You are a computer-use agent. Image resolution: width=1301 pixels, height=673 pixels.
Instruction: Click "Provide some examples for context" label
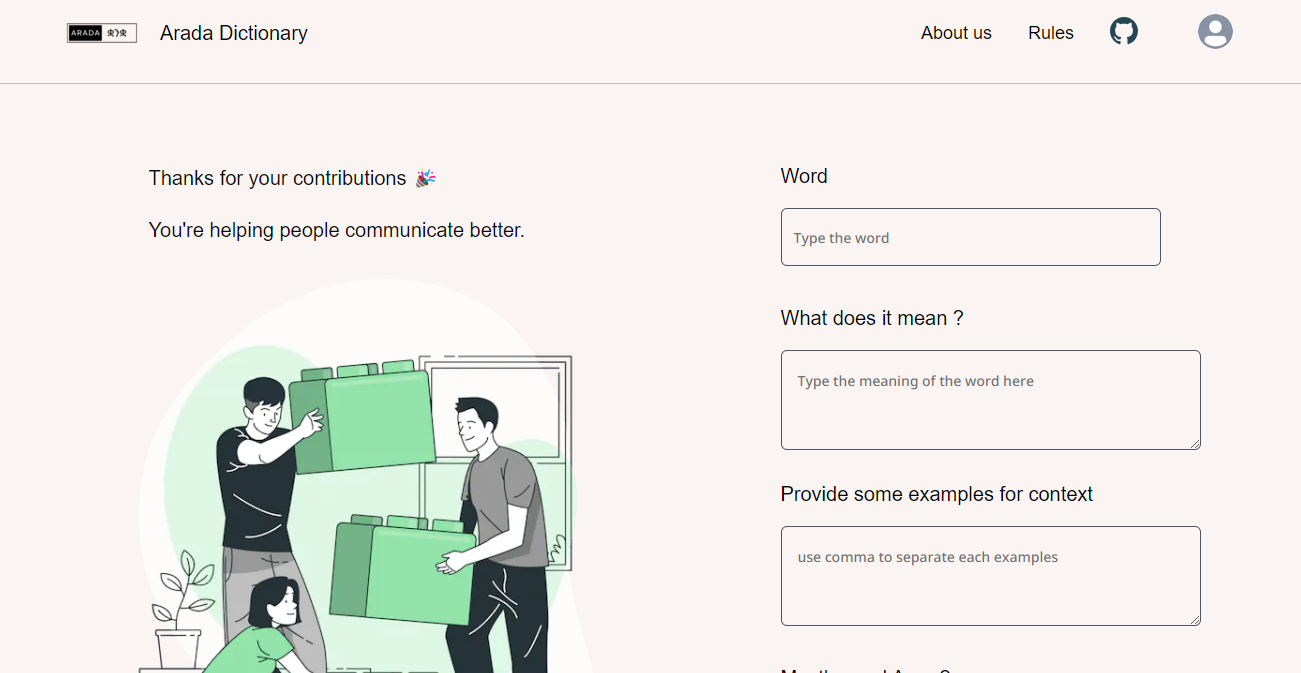936,494
